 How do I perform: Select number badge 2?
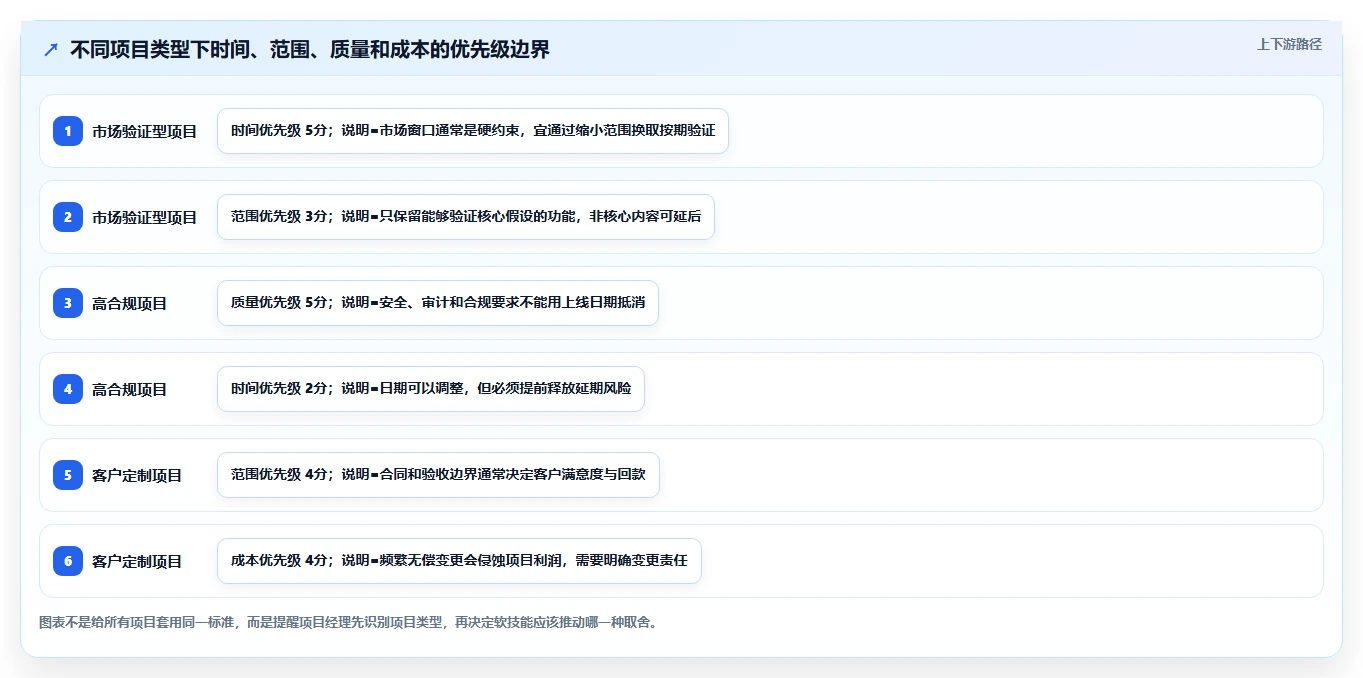(68, 217)
